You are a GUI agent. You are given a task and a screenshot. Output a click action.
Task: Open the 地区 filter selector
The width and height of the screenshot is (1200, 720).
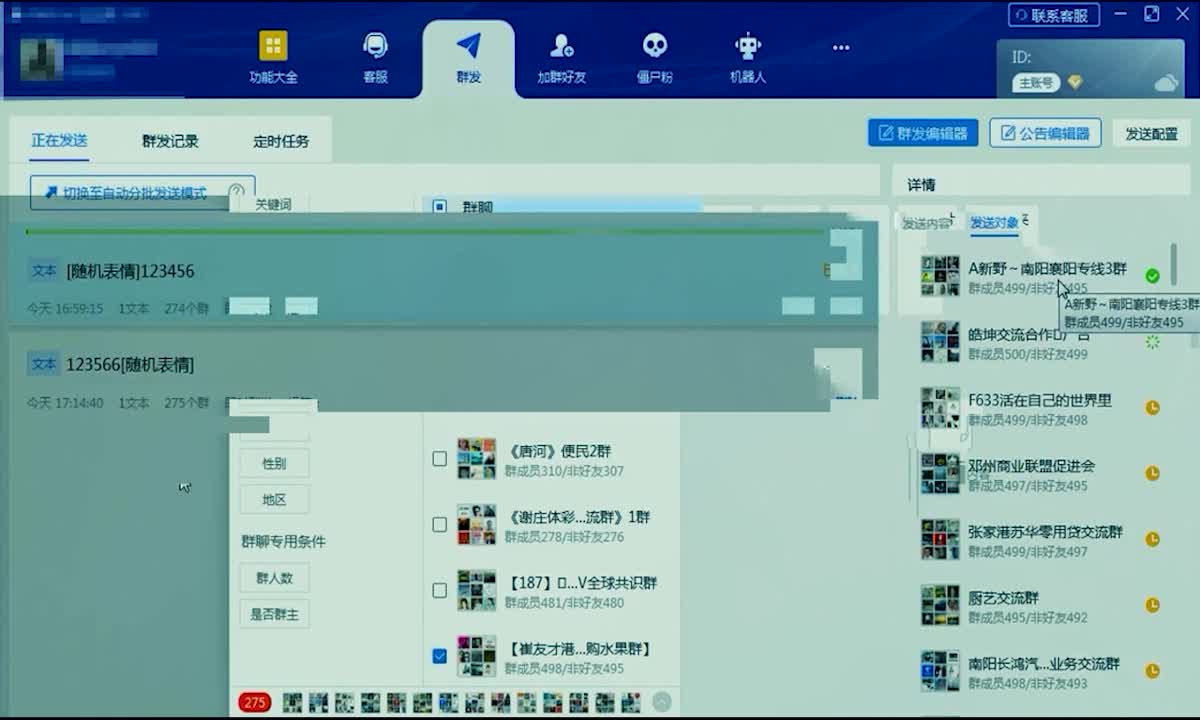[x=273, y=499]
